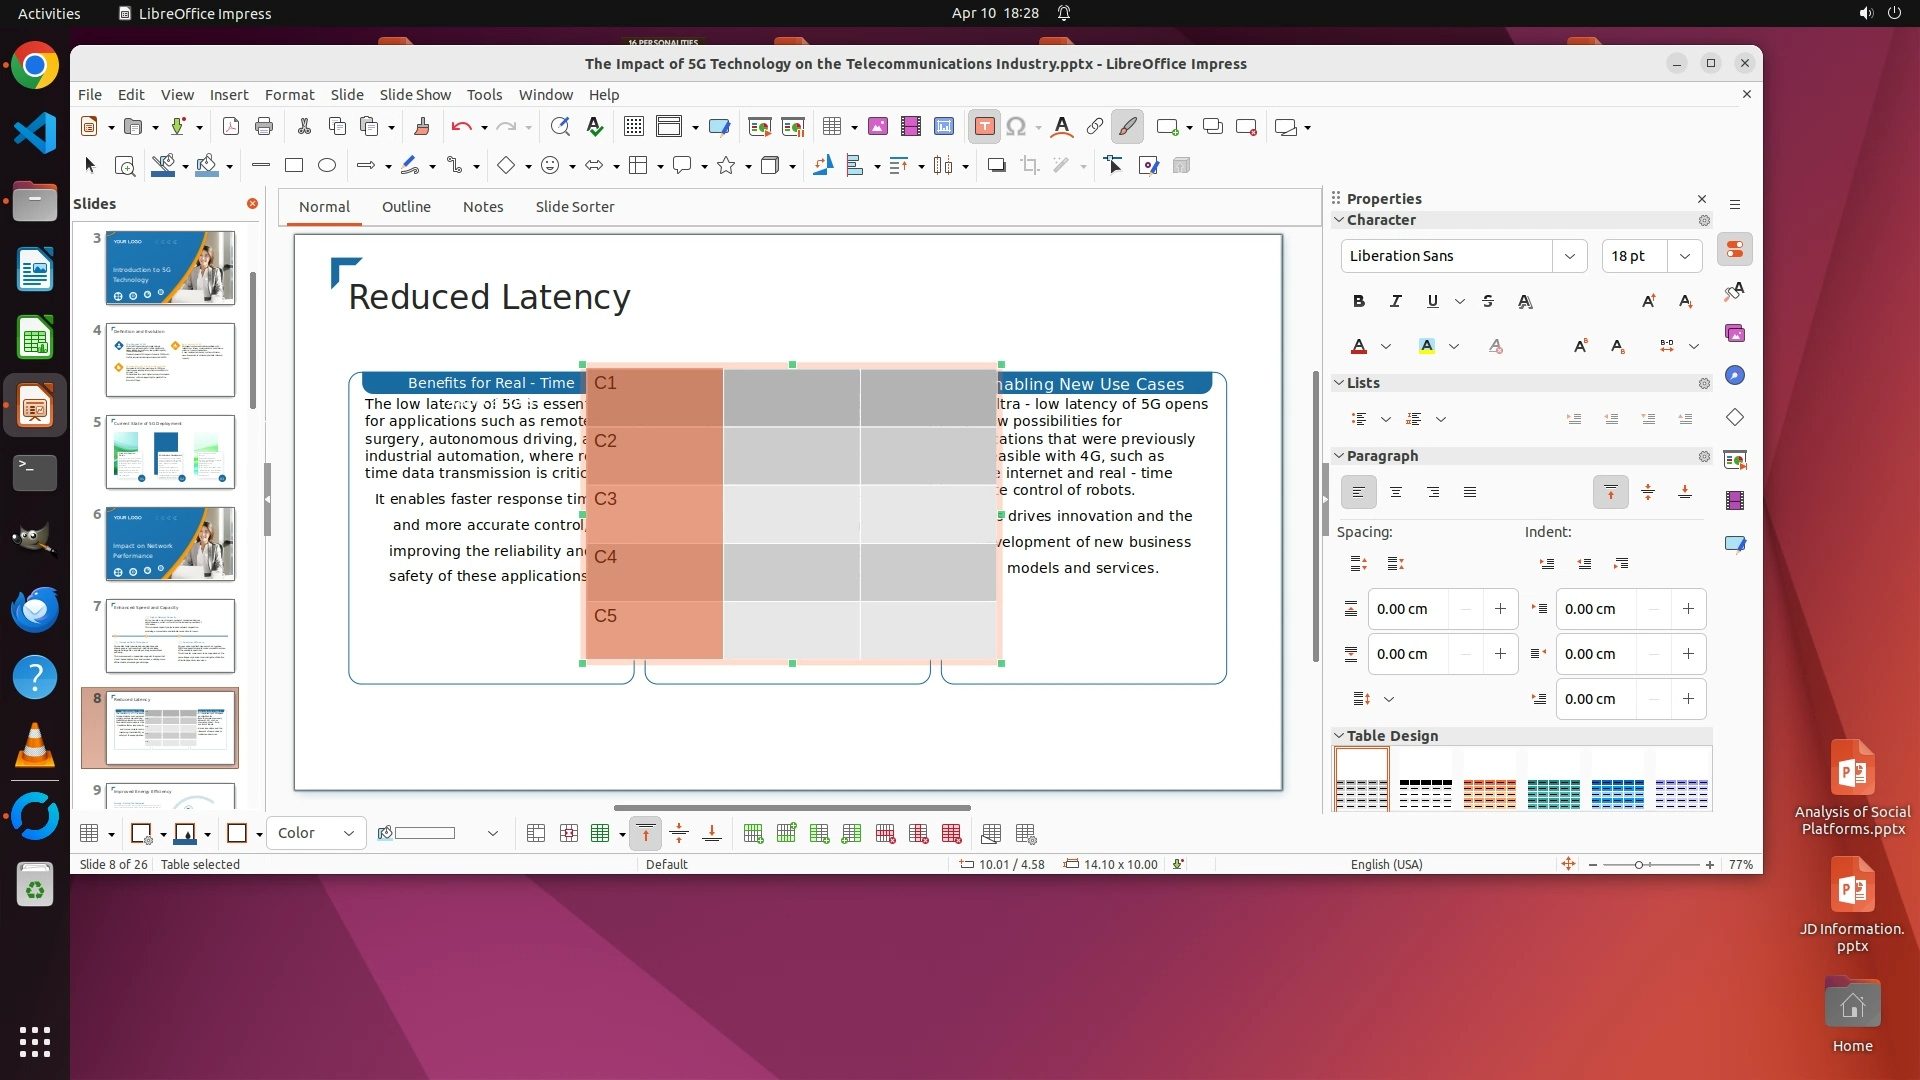Collapse the Table Design section
Image resolution: width=1920 pixels, height=1080 pixels.
(x=1339, y=736)
